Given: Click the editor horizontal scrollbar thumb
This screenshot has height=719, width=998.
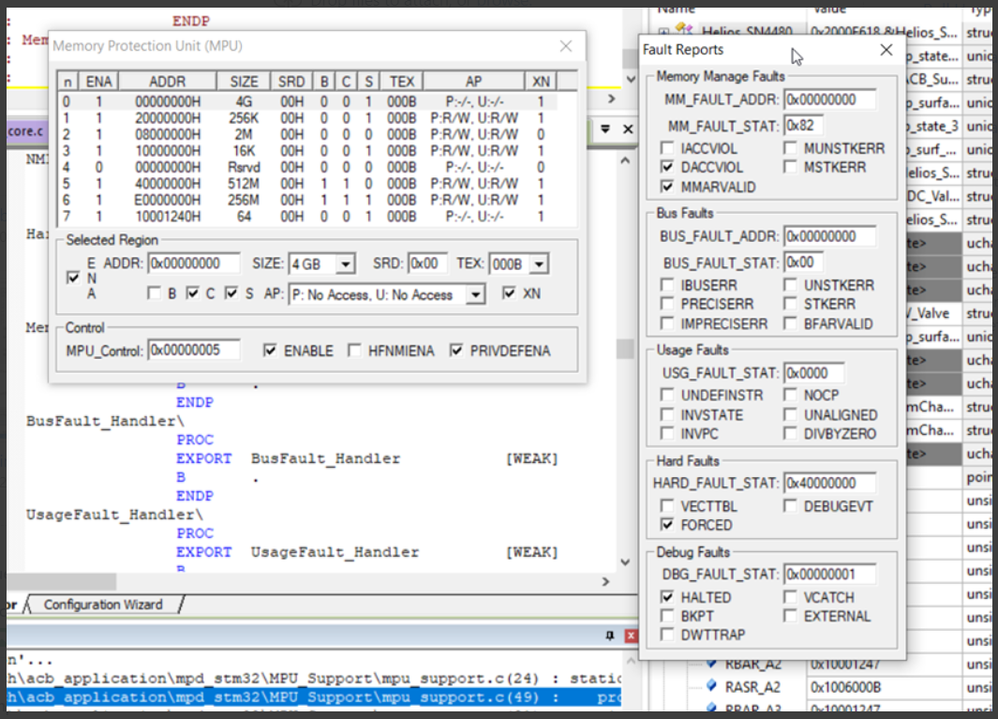Looking at the screenshot, I should click(x=62, y=581).
